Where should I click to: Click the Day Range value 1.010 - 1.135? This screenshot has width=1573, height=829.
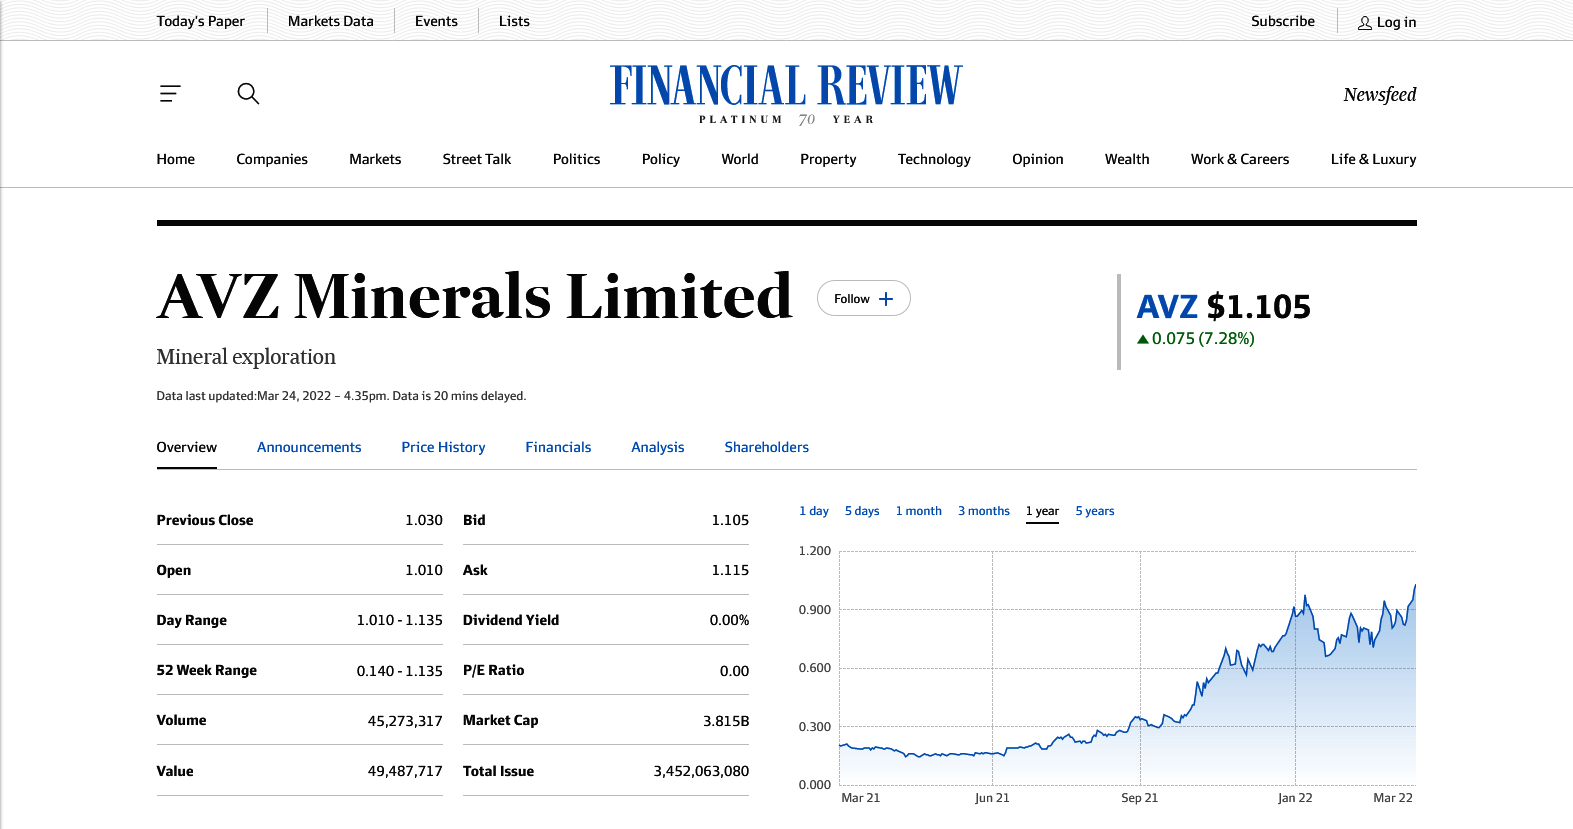coord(399,620)
